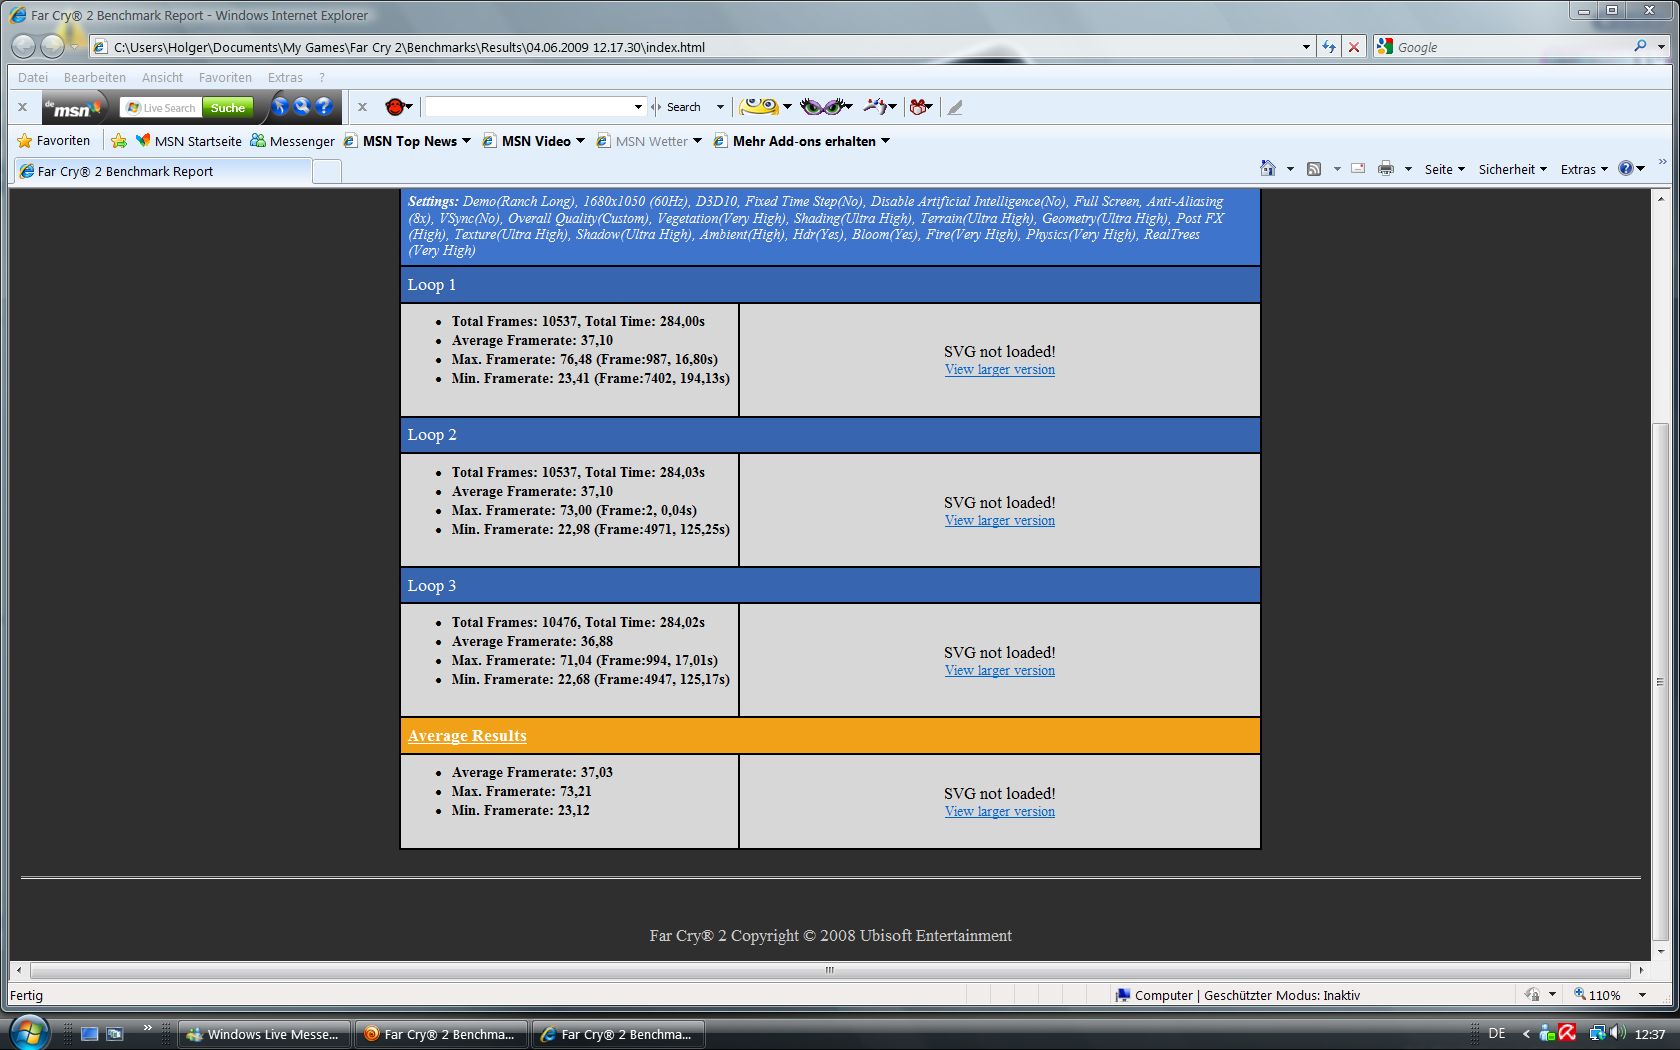This screenshot has height=1050, width=1680.
Task: Click the horizontal scrollbar thumb
Action: point(829,970)
